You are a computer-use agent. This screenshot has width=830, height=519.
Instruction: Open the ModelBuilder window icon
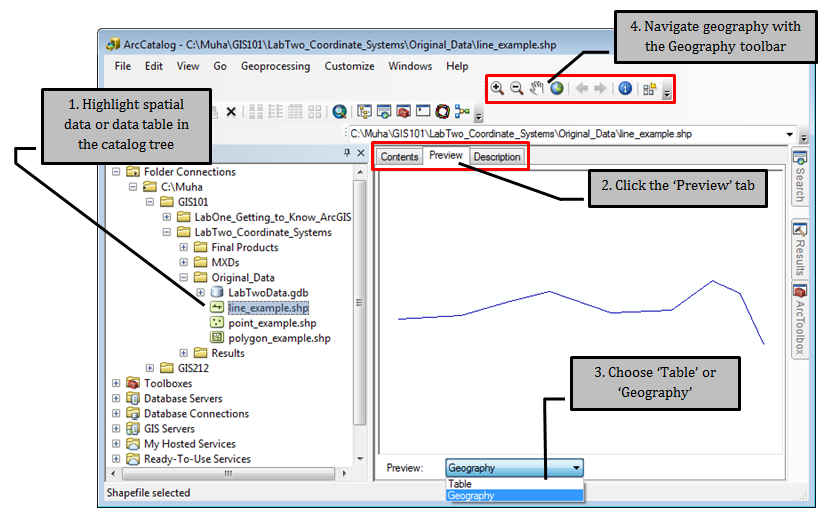[462, 111]
